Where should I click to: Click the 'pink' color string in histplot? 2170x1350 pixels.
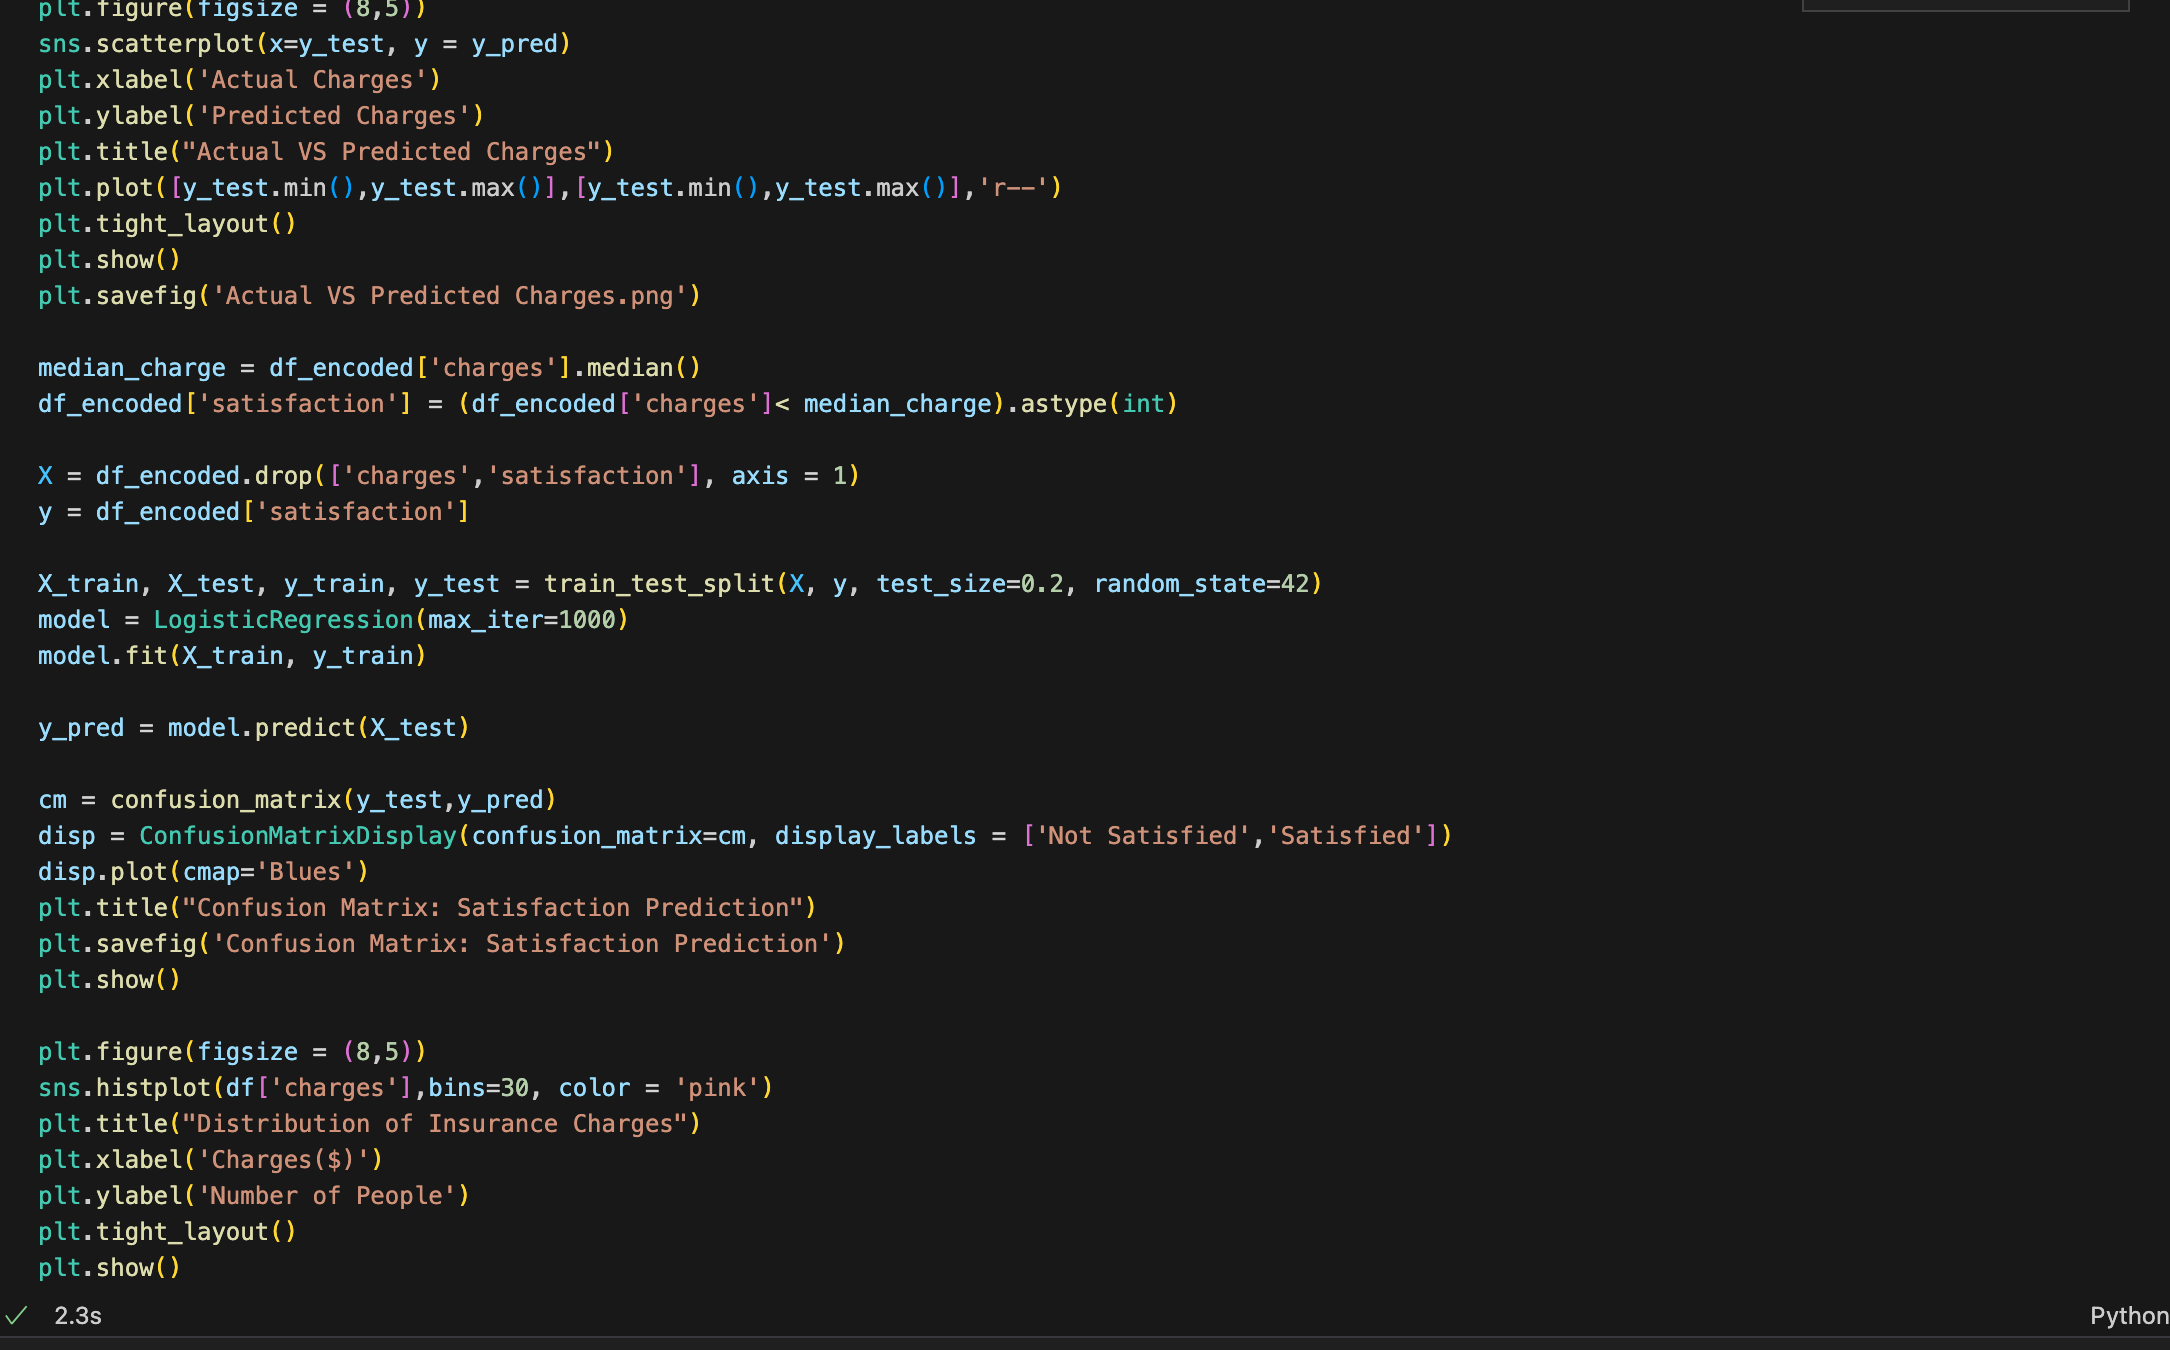[x=717, y=1088]
